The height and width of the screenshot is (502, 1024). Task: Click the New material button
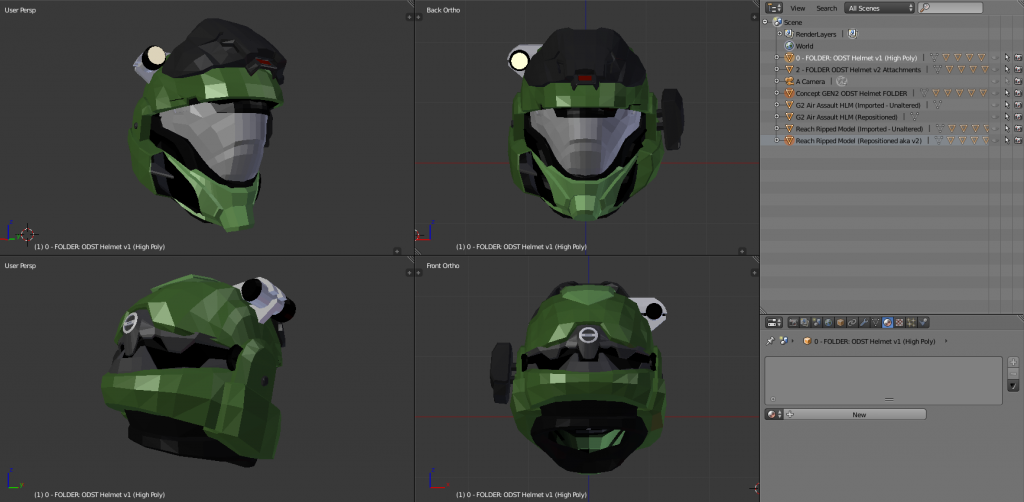pyautogui.click(x=855, y=415)
